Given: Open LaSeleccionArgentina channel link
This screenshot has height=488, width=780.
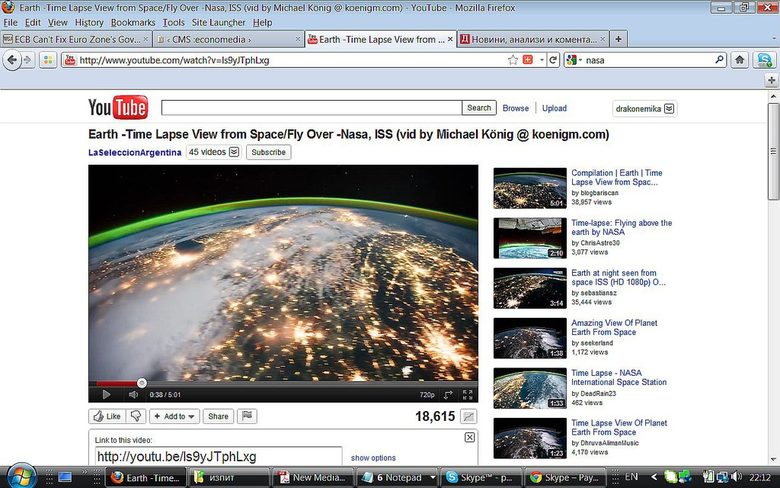Looking at the screenshot, I should pyautogui.click(x=134, y=152).
